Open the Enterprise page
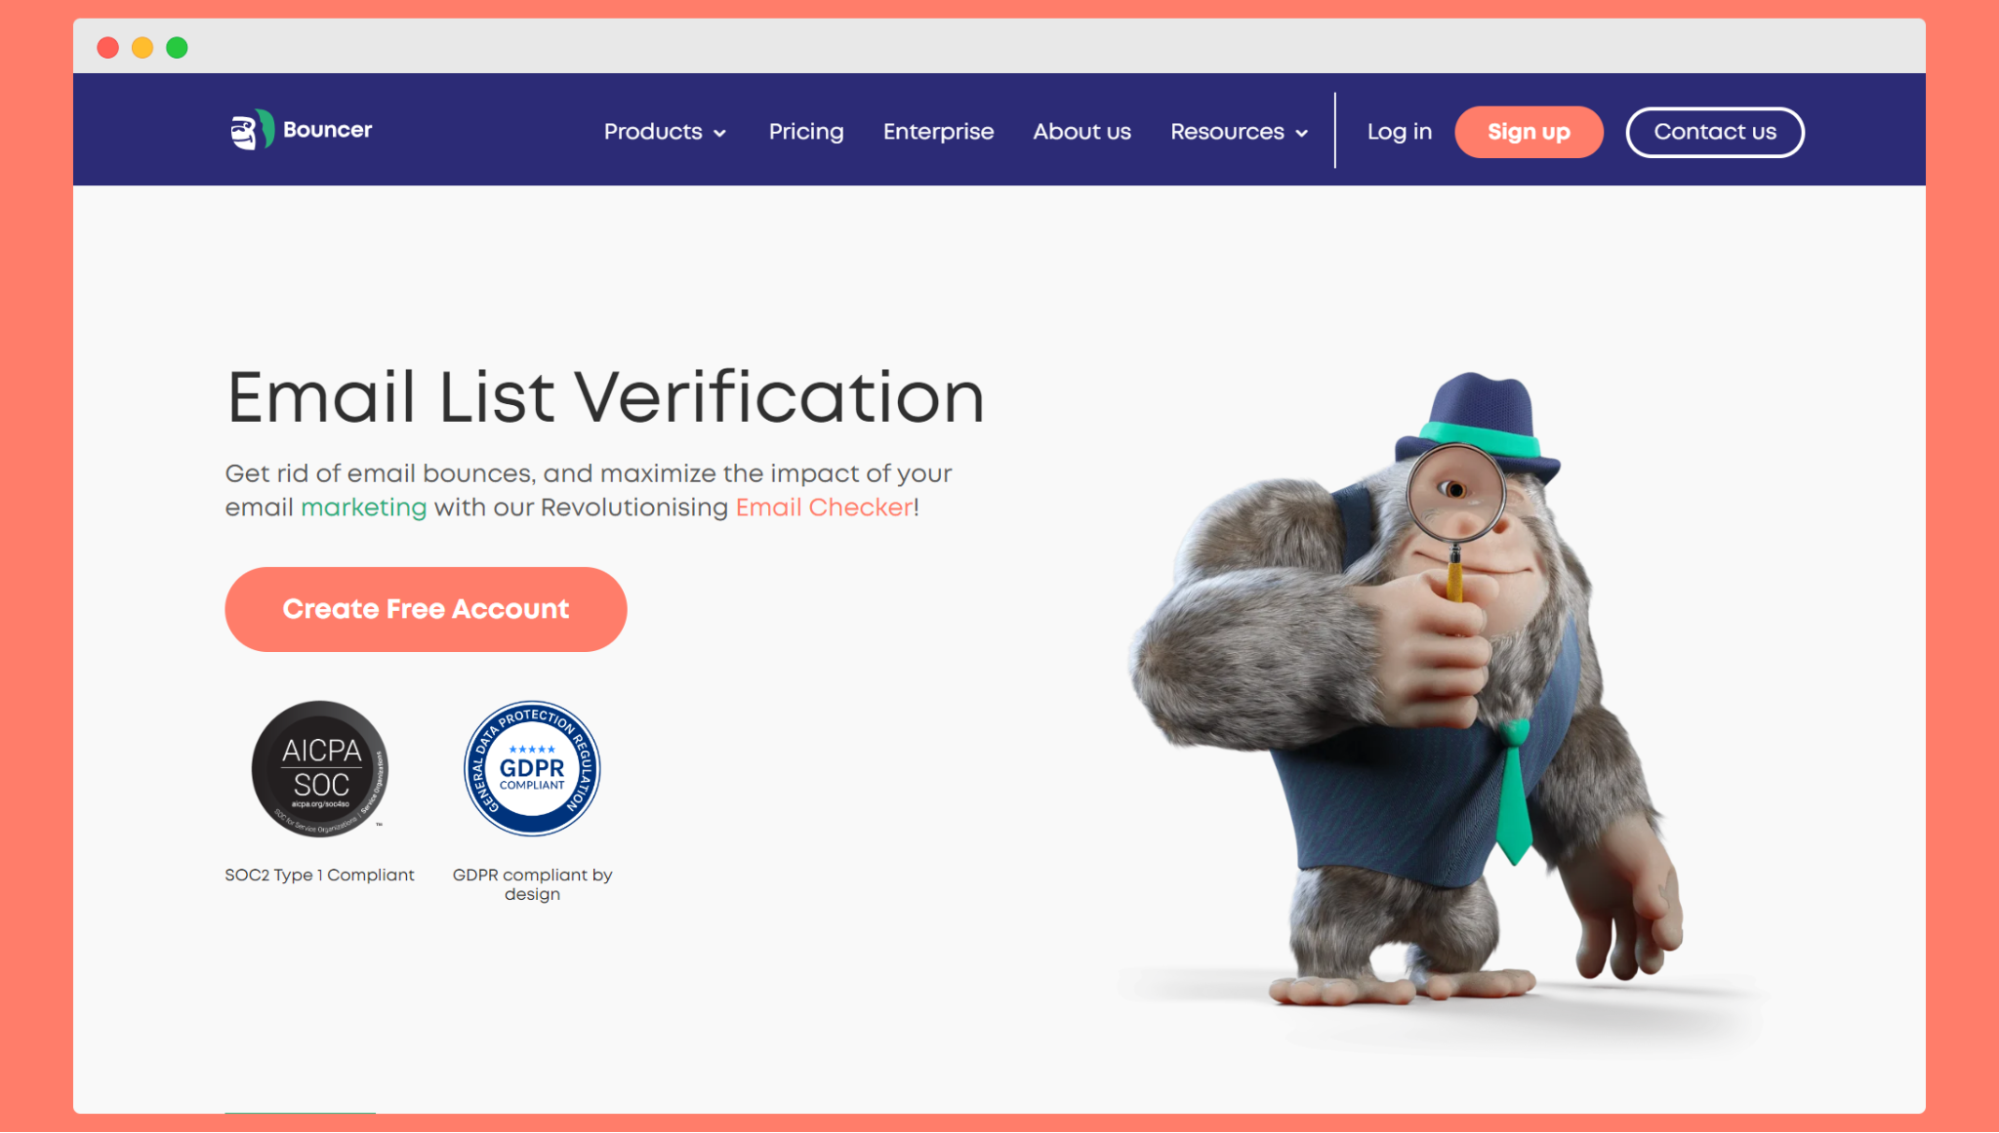This screenshot has width=1999, height=1133. tap(938, 132)
